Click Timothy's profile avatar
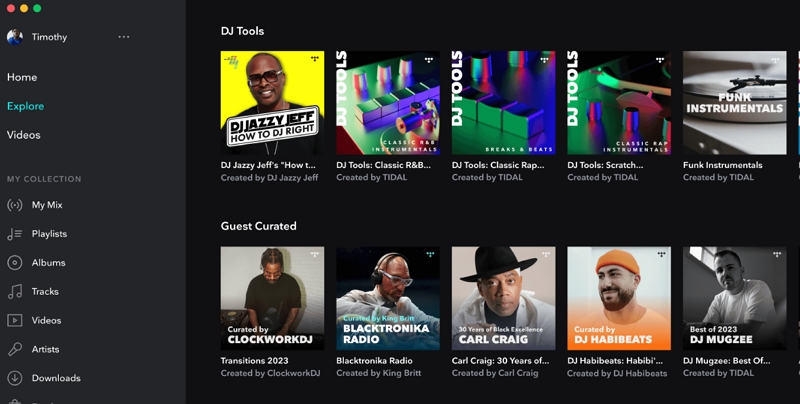Viewport: 800px width, 404px height. (x=15, y=37)
